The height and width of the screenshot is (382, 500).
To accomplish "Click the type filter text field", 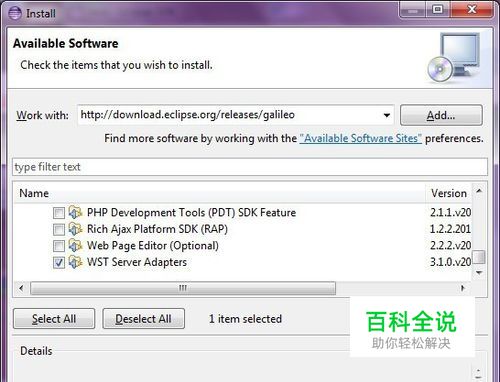I will pos(250,167).
